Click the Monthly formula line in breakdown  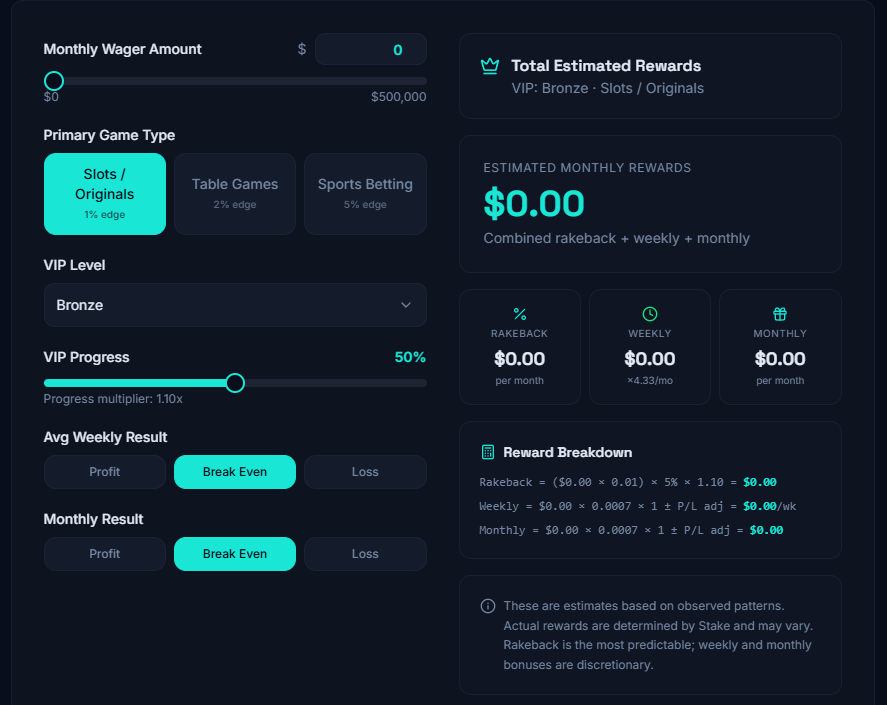tap(631, 530)
